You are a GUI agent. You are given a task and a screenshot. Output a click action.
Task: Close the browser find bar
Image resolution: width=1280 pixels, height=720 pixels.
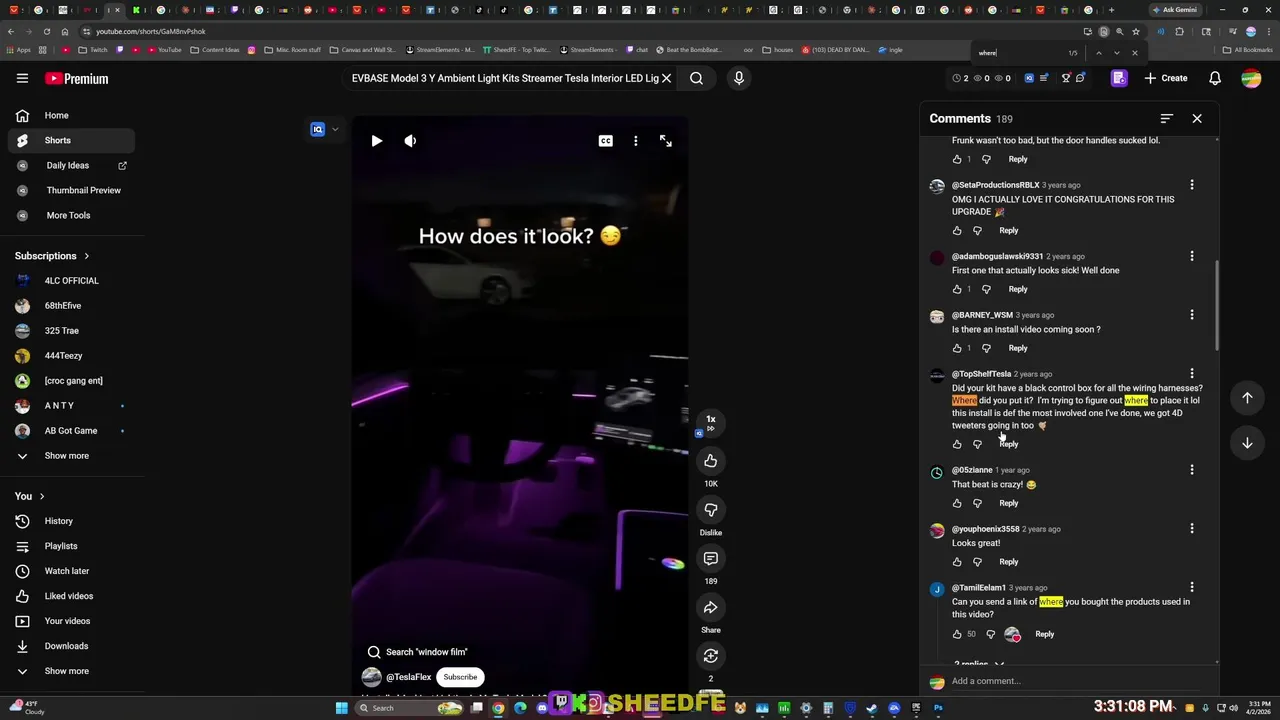(x=1134, y=53)
